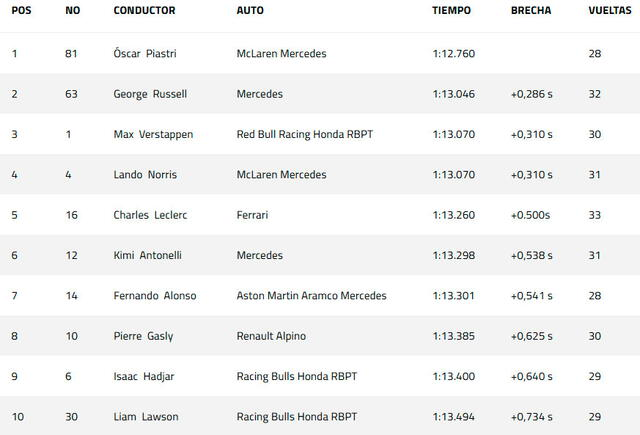This screenshot has height=435, width=640.
Task: Select the TIEMPO column header
Action: pyautogui.click(x=451, y=10)
